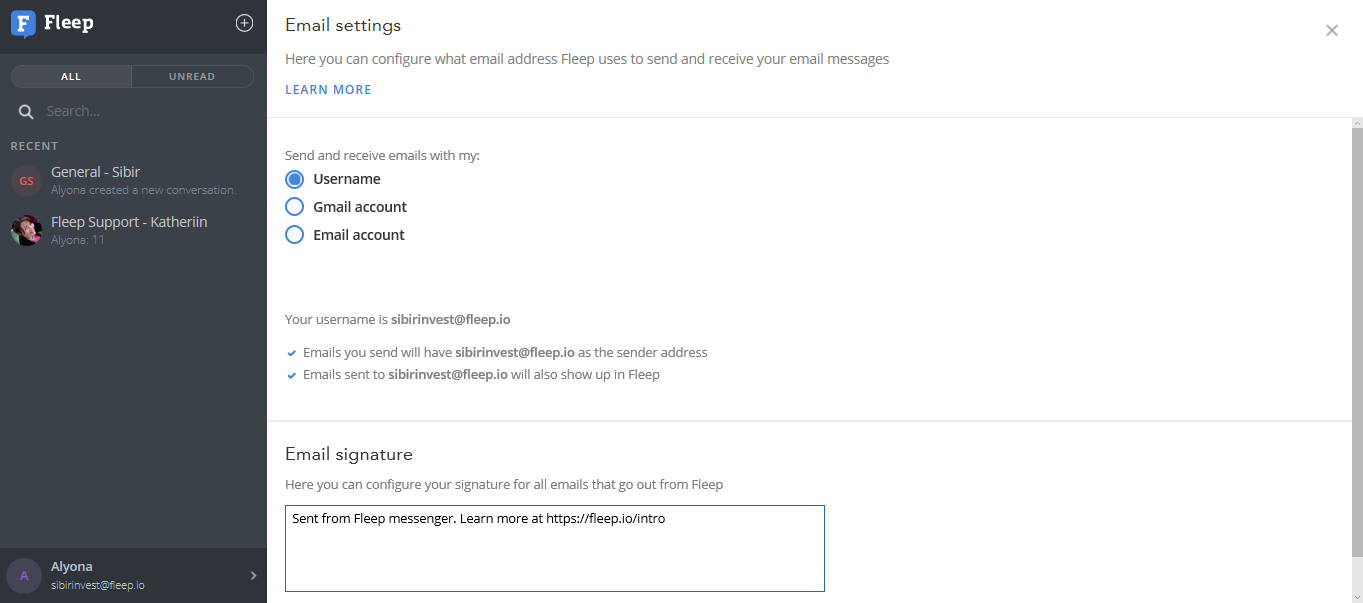Select the Email account radio option

(x=294, y=235)
